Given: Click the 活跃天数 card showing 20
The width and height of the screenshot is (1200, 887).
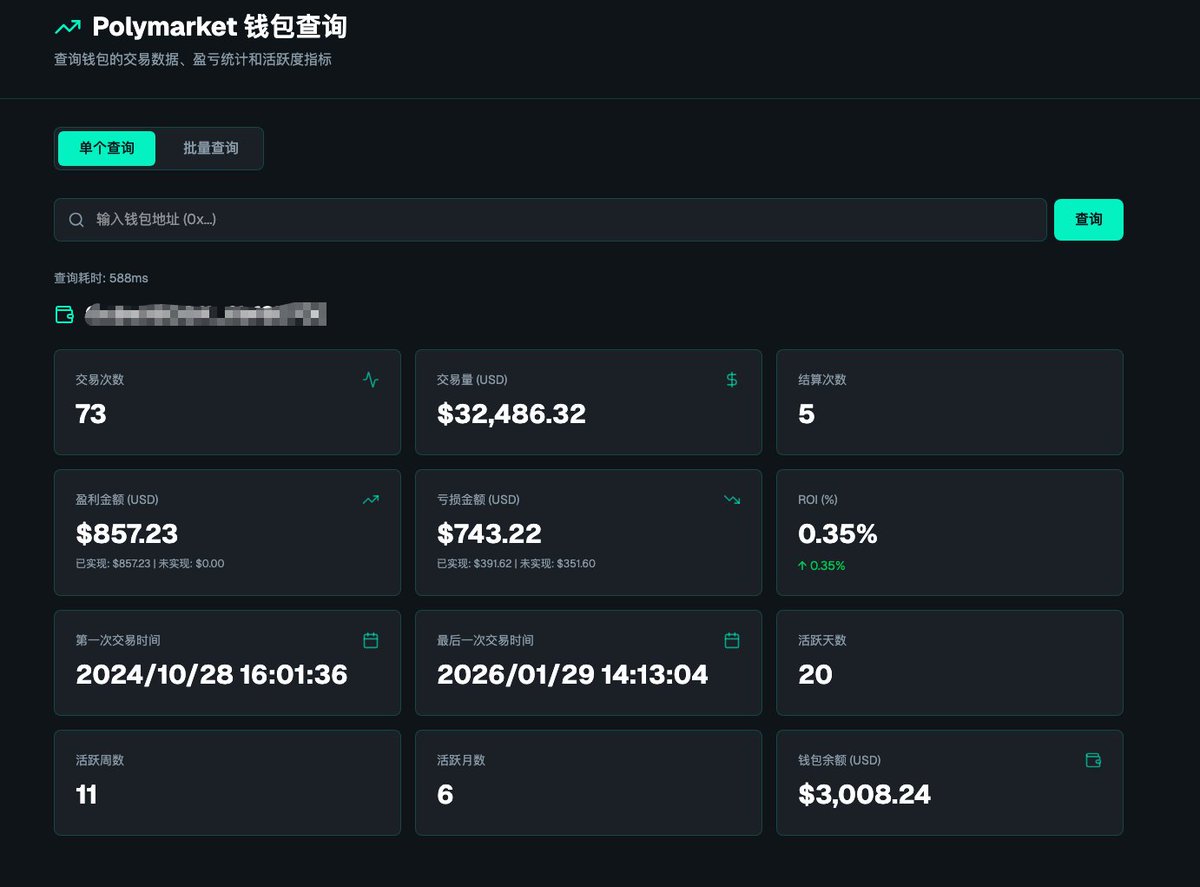Looking at the screenshot, I should pyautogui.click(x=949, y=662).
